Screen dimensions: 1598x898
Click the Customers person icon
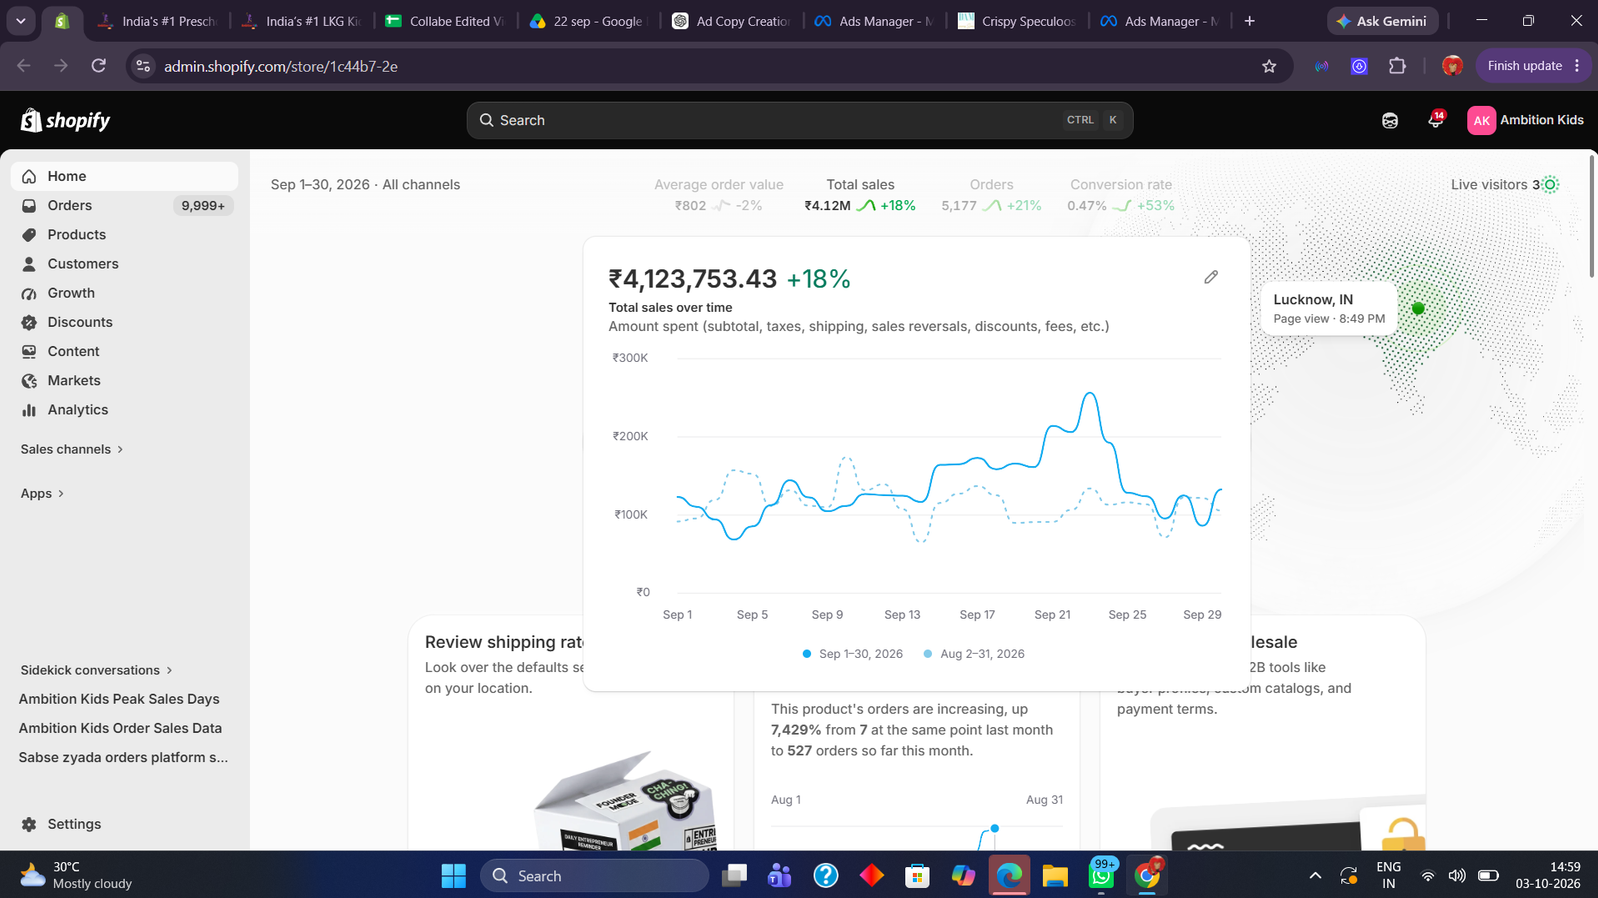[29, 264]
